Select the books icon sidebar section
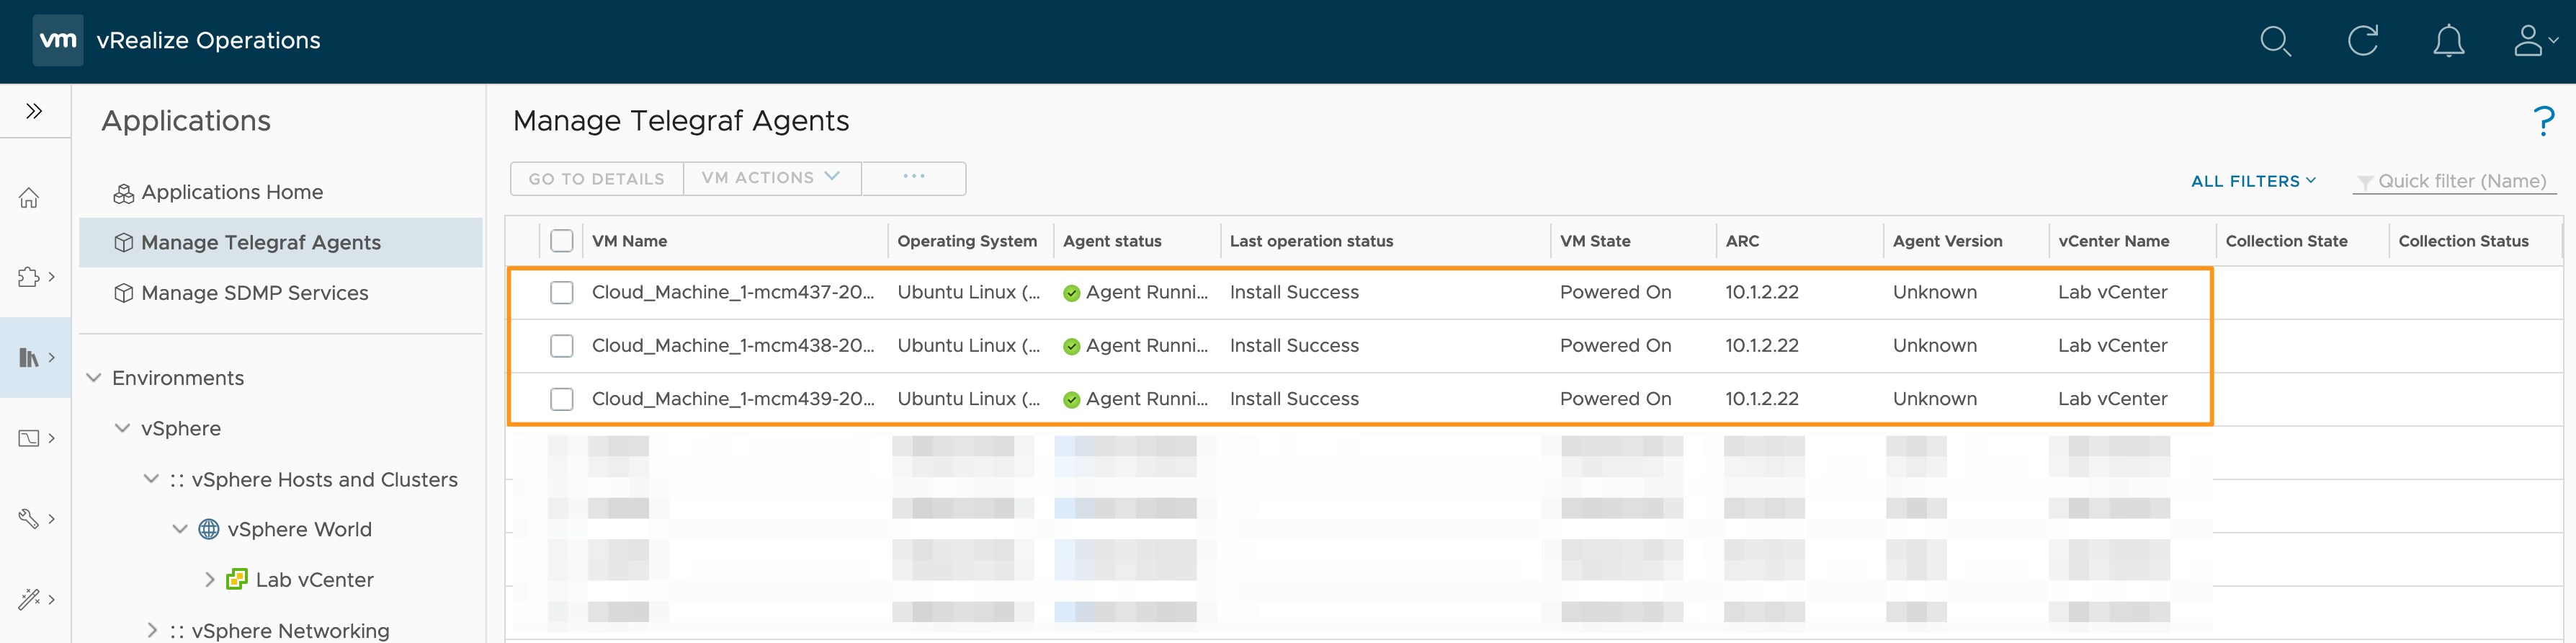 click(x=29, y=357)
